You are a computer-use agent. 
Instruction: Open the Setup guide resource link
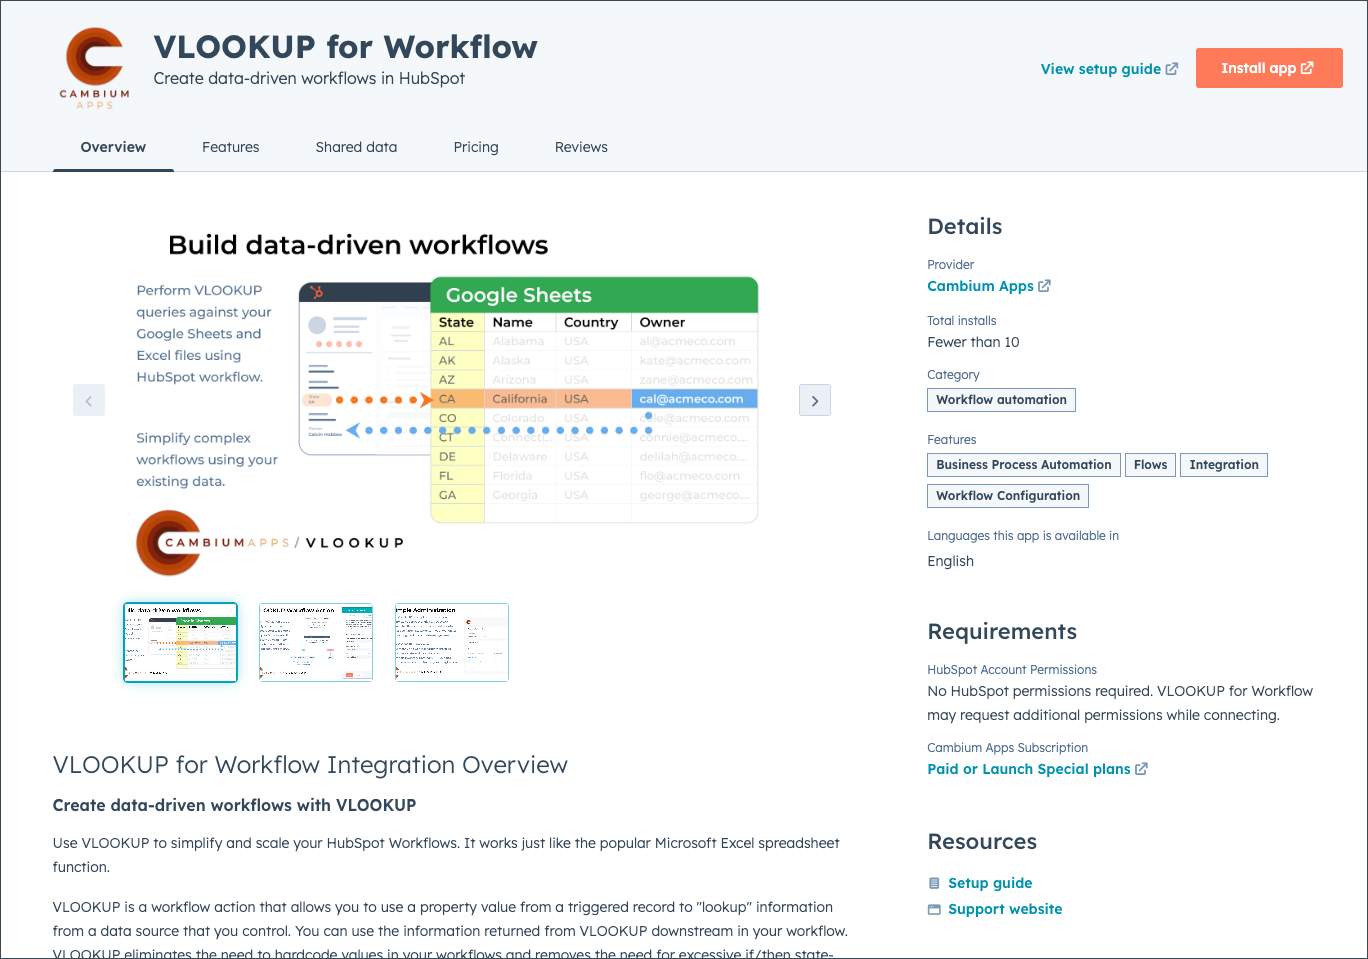click(x=990, y=883)
